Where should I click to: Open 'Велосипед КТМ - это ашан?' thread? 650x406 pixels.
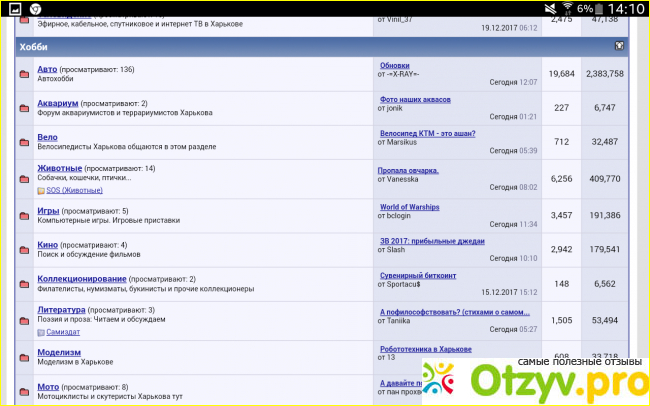(427, 133)
